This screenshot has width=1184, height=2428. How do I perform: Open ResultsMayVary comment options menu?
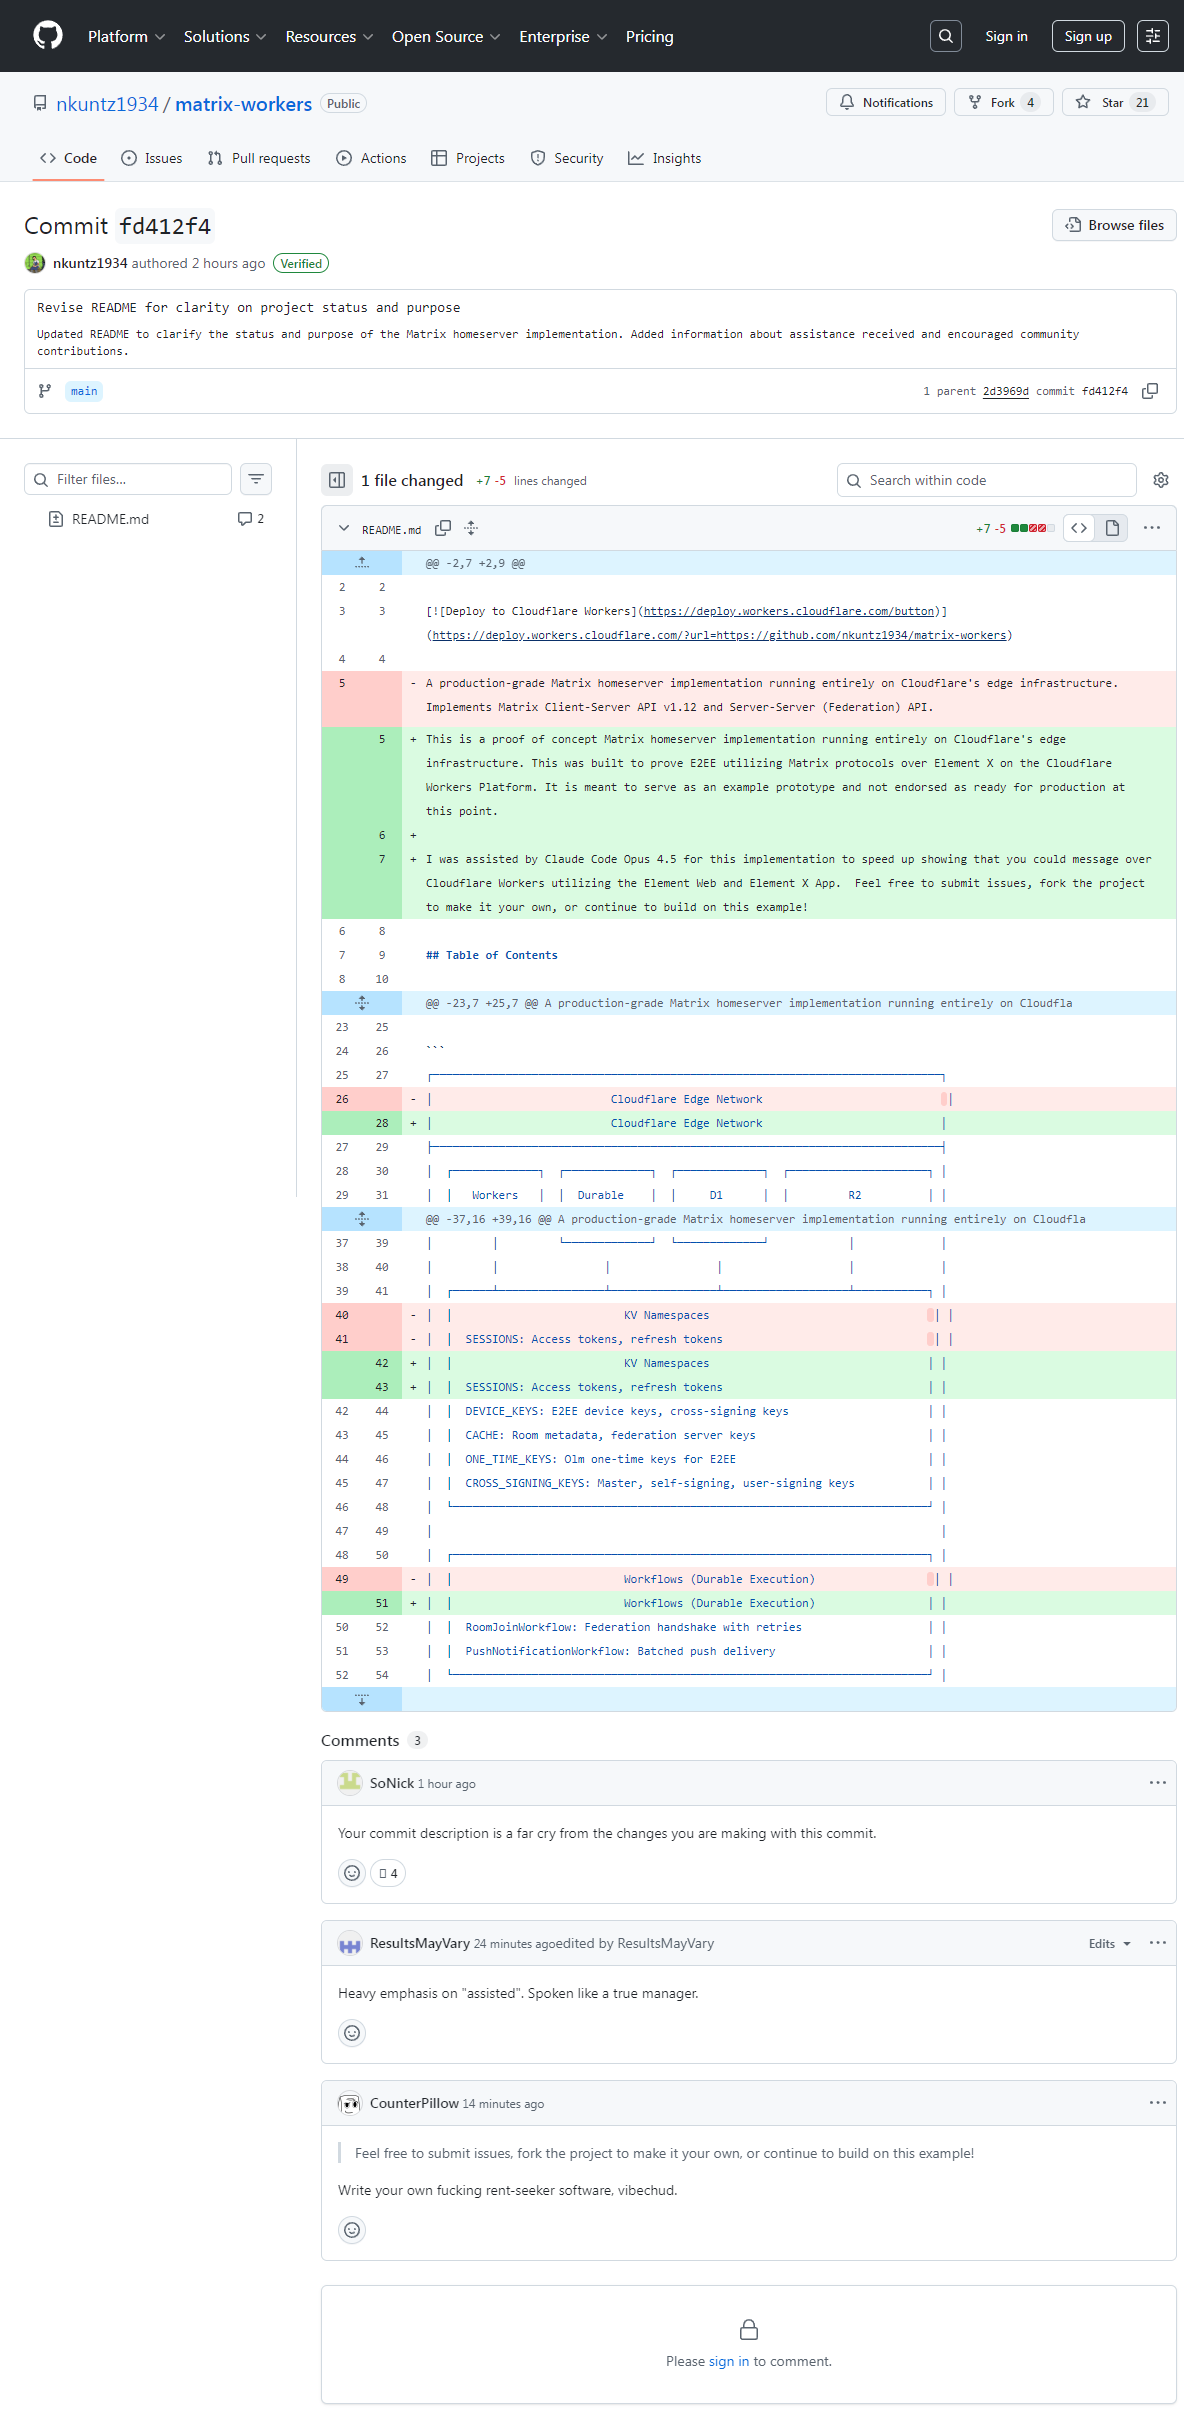[x=1158, y=1943]
